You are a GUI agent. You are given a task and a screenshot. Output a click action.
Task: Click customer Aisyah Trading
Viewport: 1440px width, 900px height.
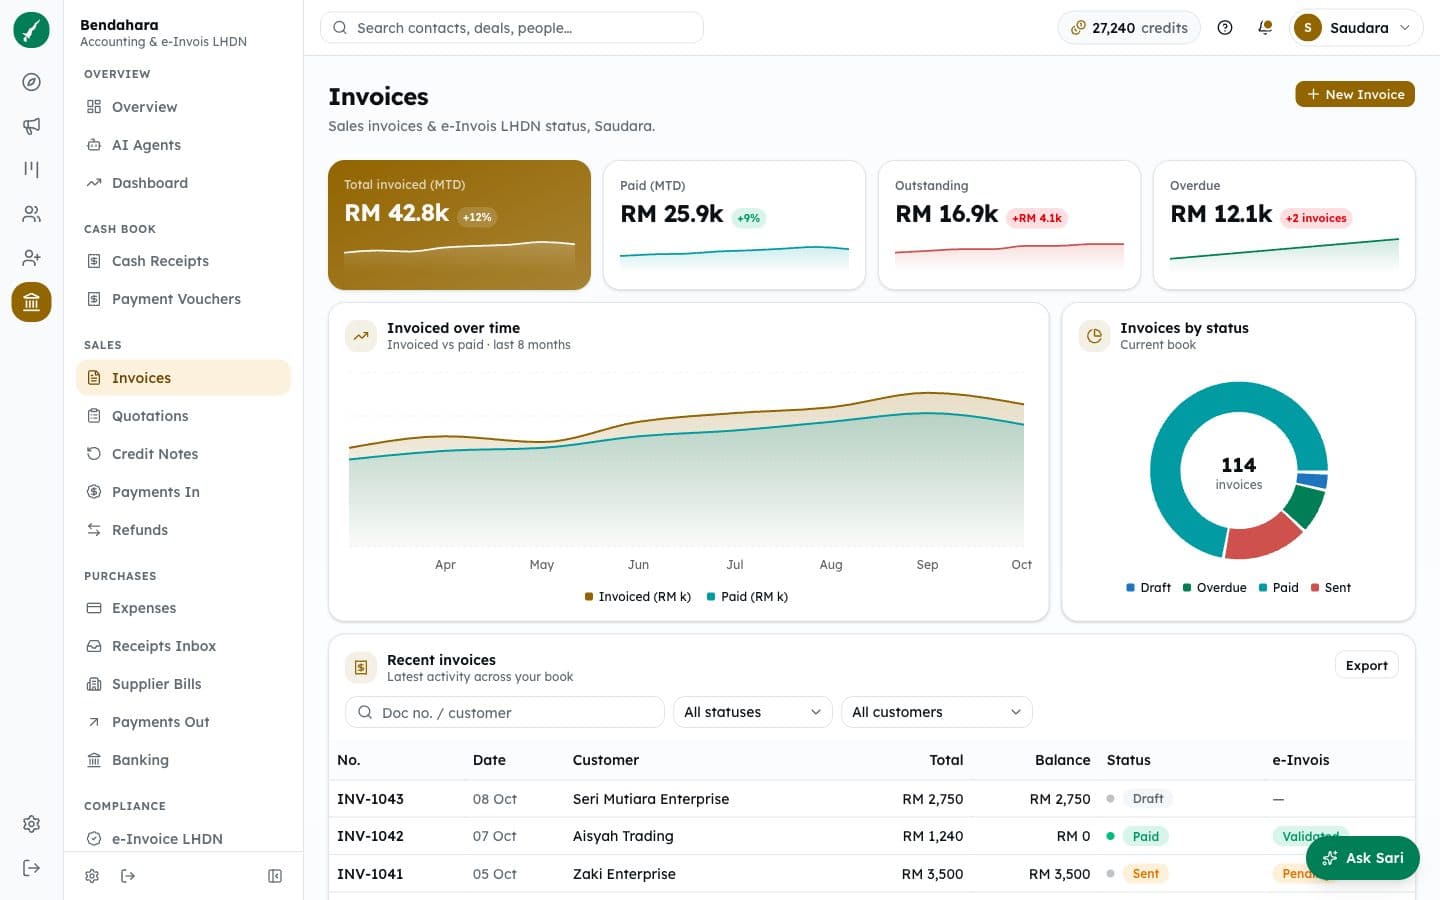pyautogui.click(x=623, y=836)
